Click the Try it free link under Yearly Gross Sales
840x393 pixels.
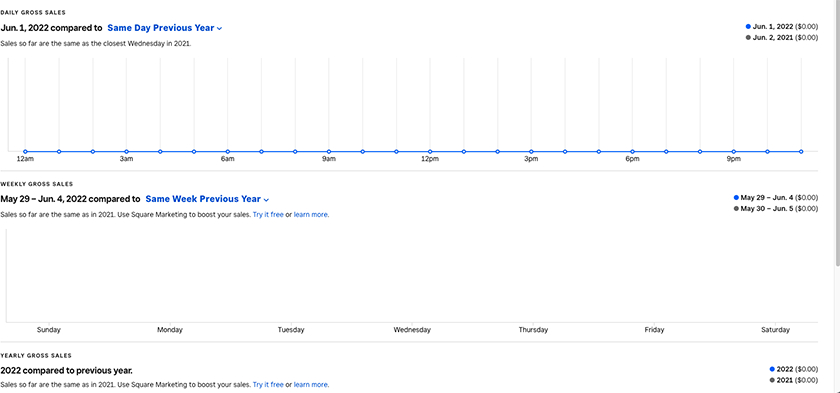tap(268, 384)
